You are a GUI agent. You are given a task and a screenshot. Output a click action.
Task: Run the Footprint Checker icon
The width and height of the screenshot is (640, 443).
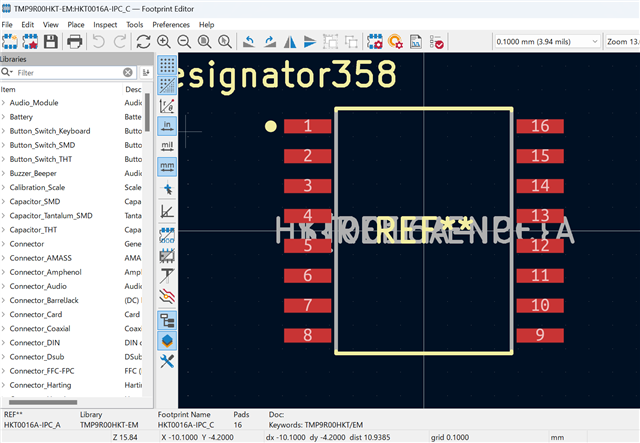(436, 42)
